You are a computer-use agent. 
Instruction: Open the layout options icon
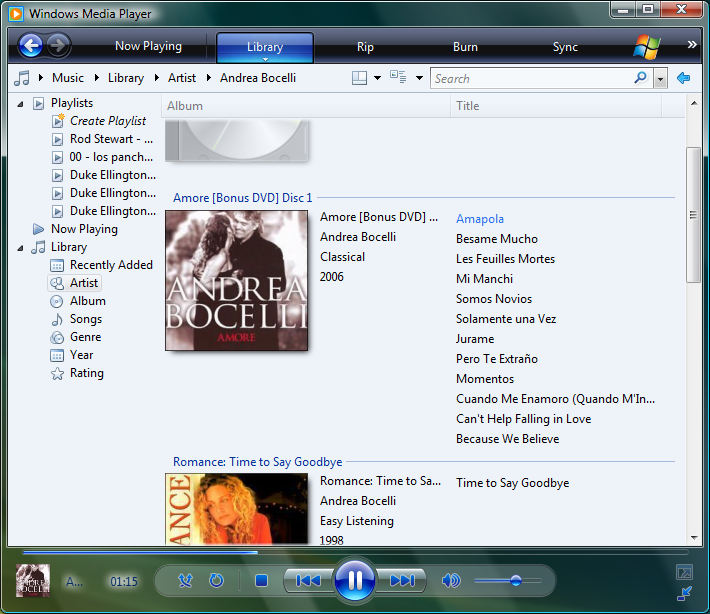360,78
